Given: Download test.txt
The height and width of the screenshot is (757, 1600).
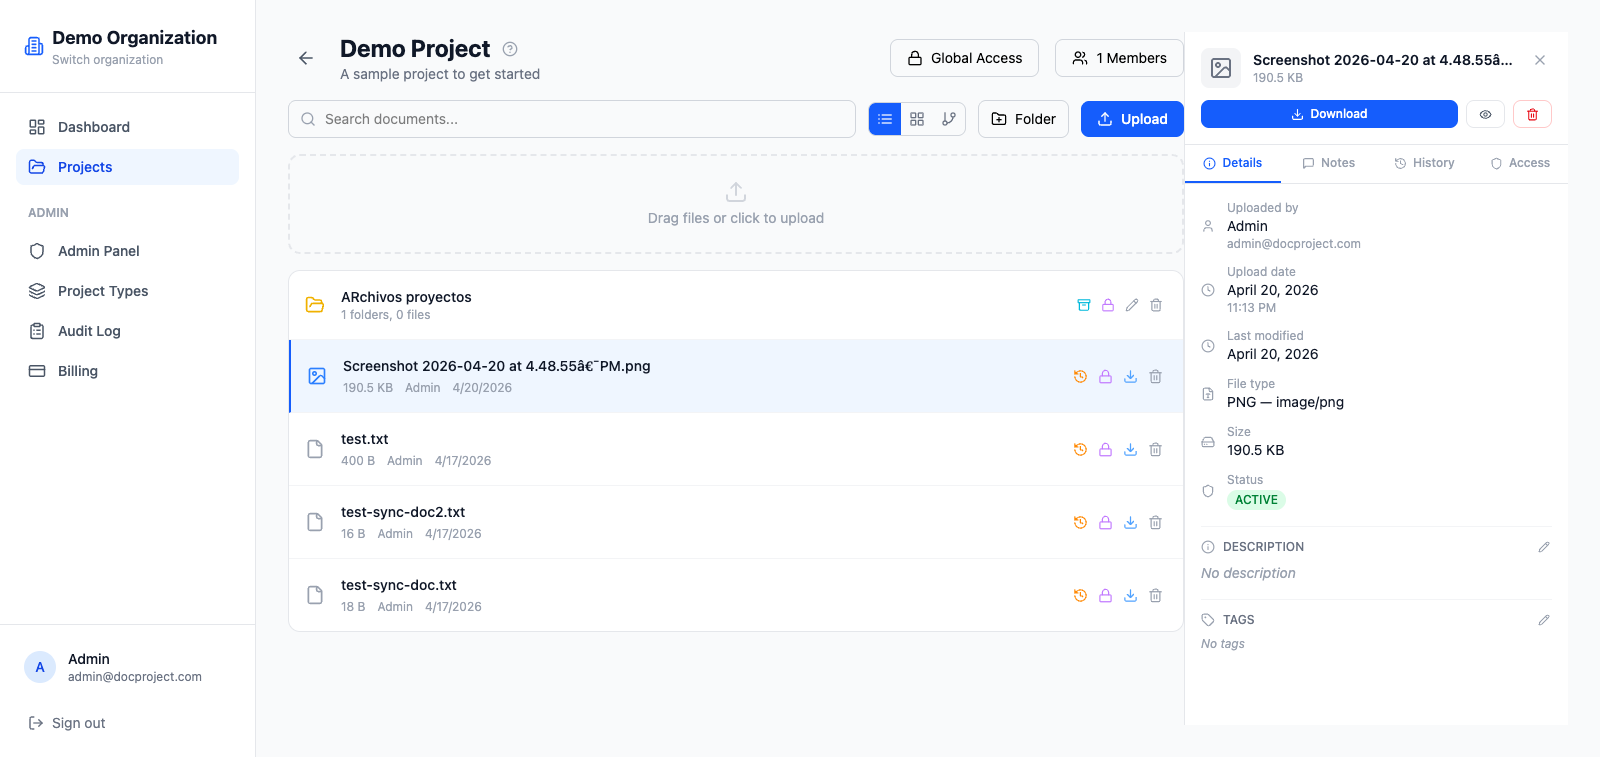Looking at the screenshot, I should (x=1130, y=450).
